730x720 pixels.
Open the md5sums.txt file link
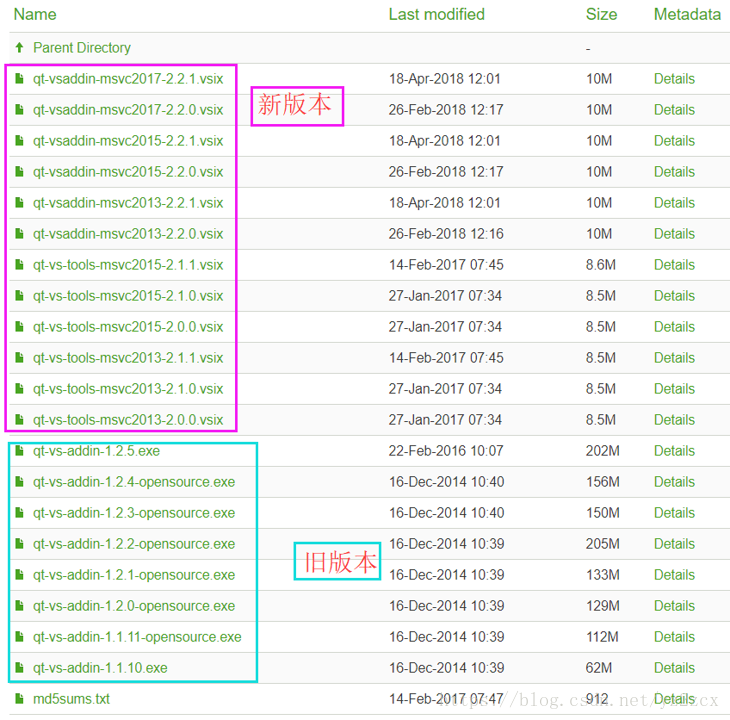pyautogui.click(x=71, y=699)
